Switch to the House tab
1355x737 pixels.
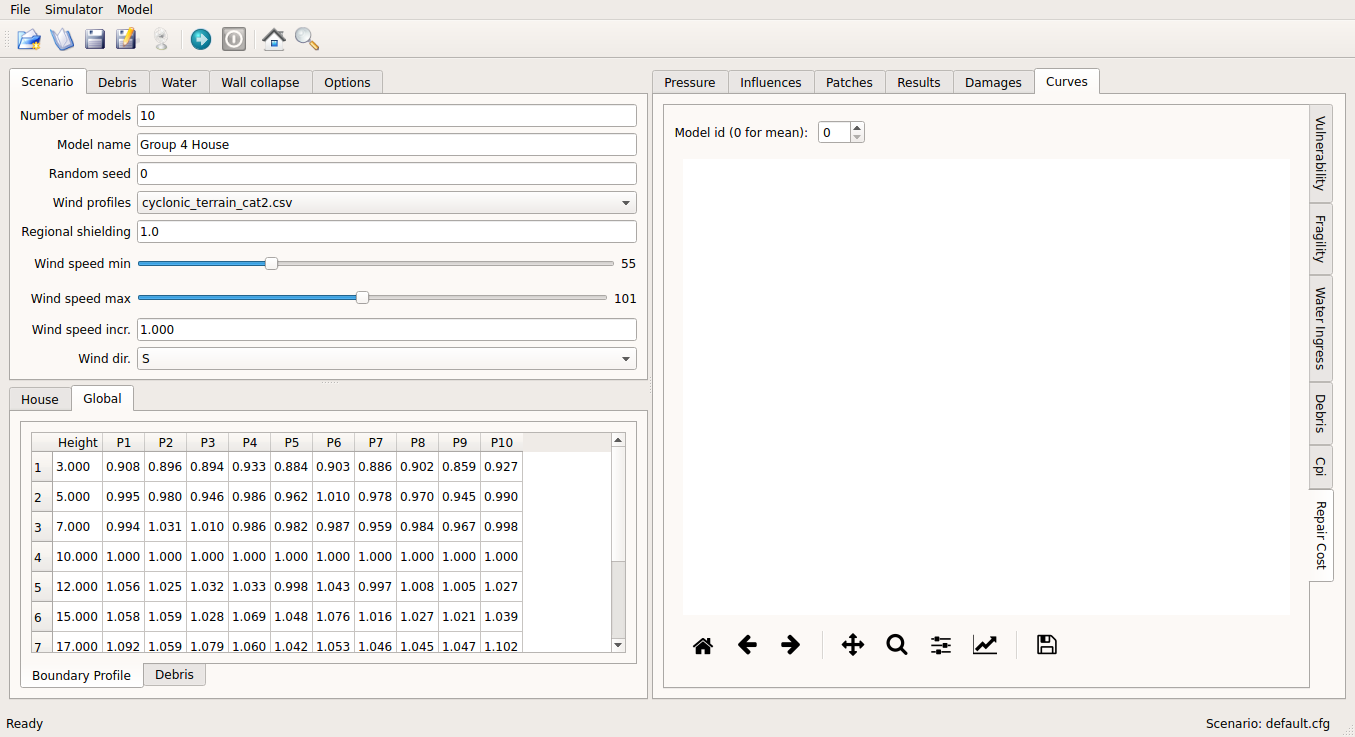point(40,399)
